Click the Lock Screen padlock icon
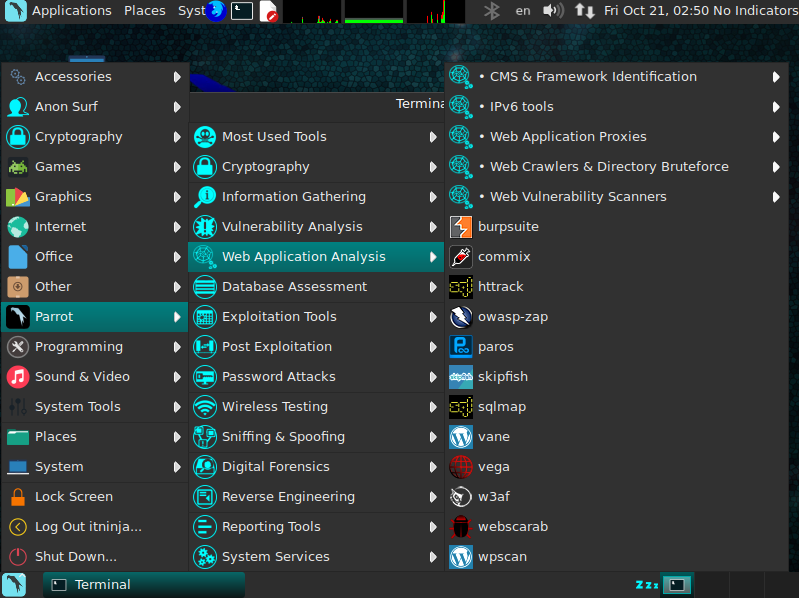Viewport: 799px width, 598px height. 18,497
